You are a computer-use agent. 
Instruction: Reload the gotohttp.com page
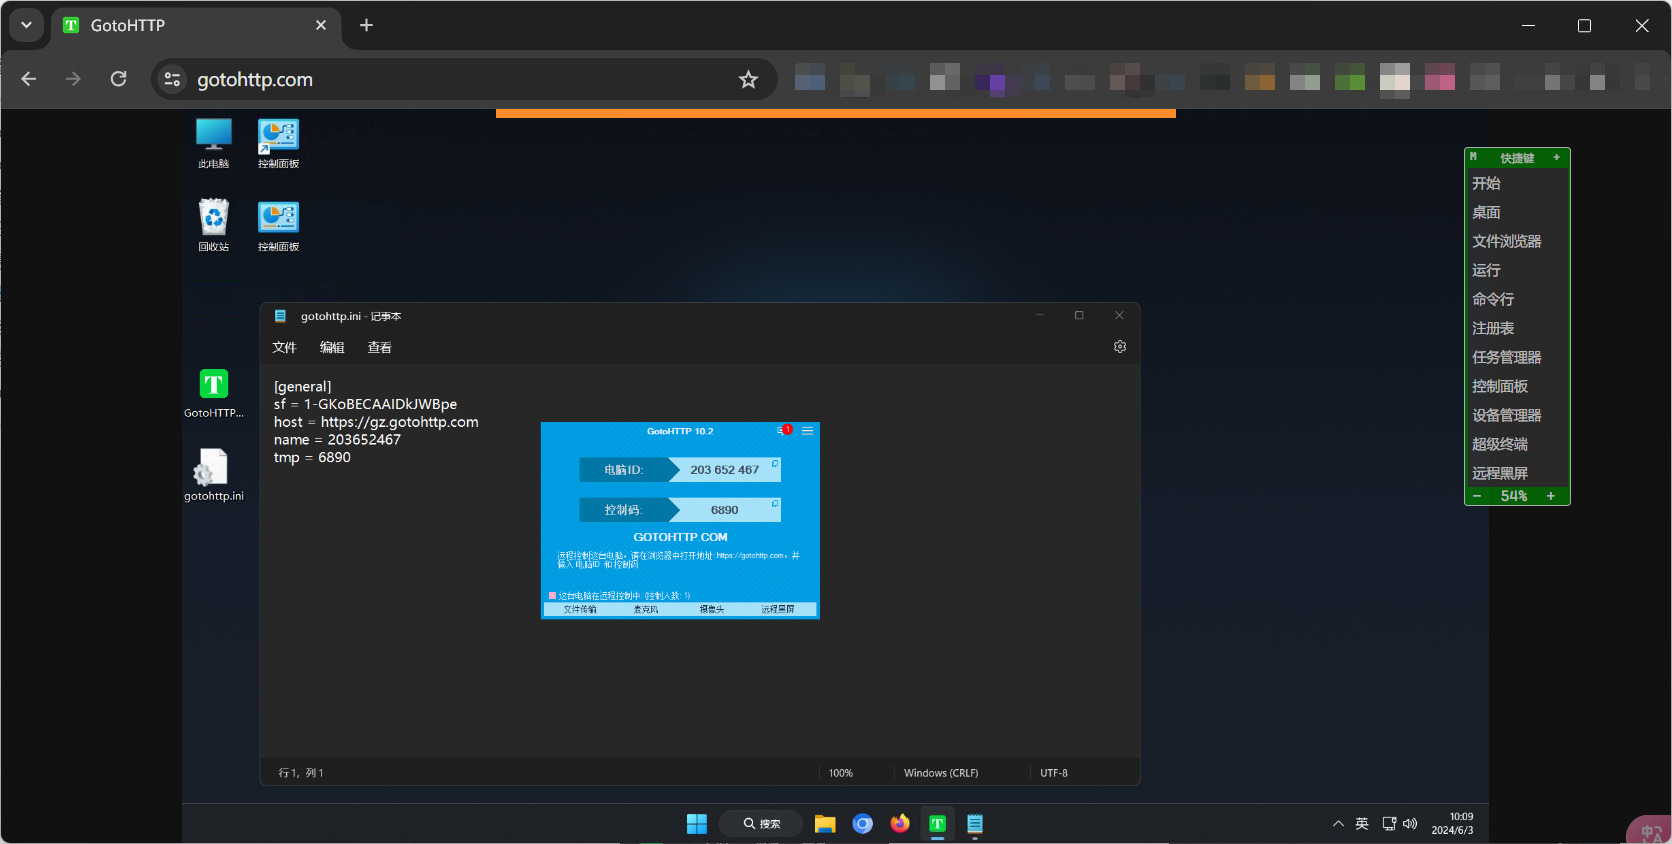(118, 79)
